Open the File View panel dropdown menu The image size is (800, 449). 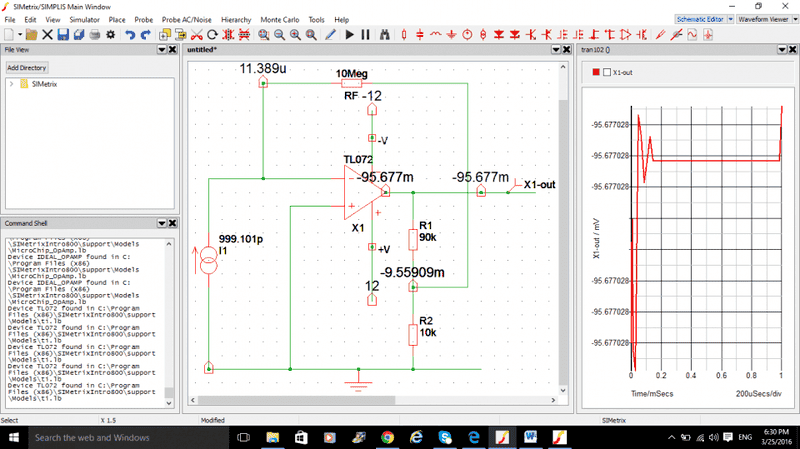tap(162, 49)
